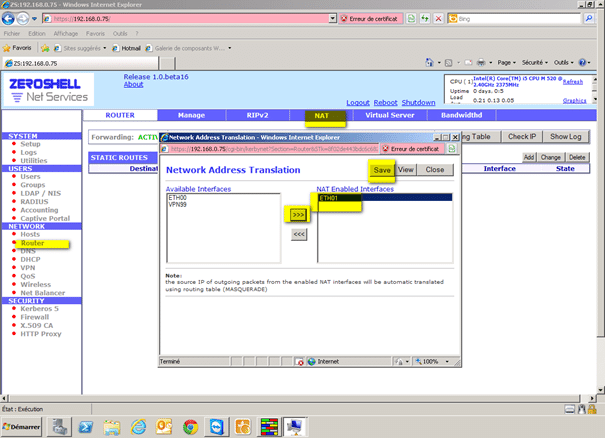
Task: Click the Bing search input field
Action: tap(519, 19)
